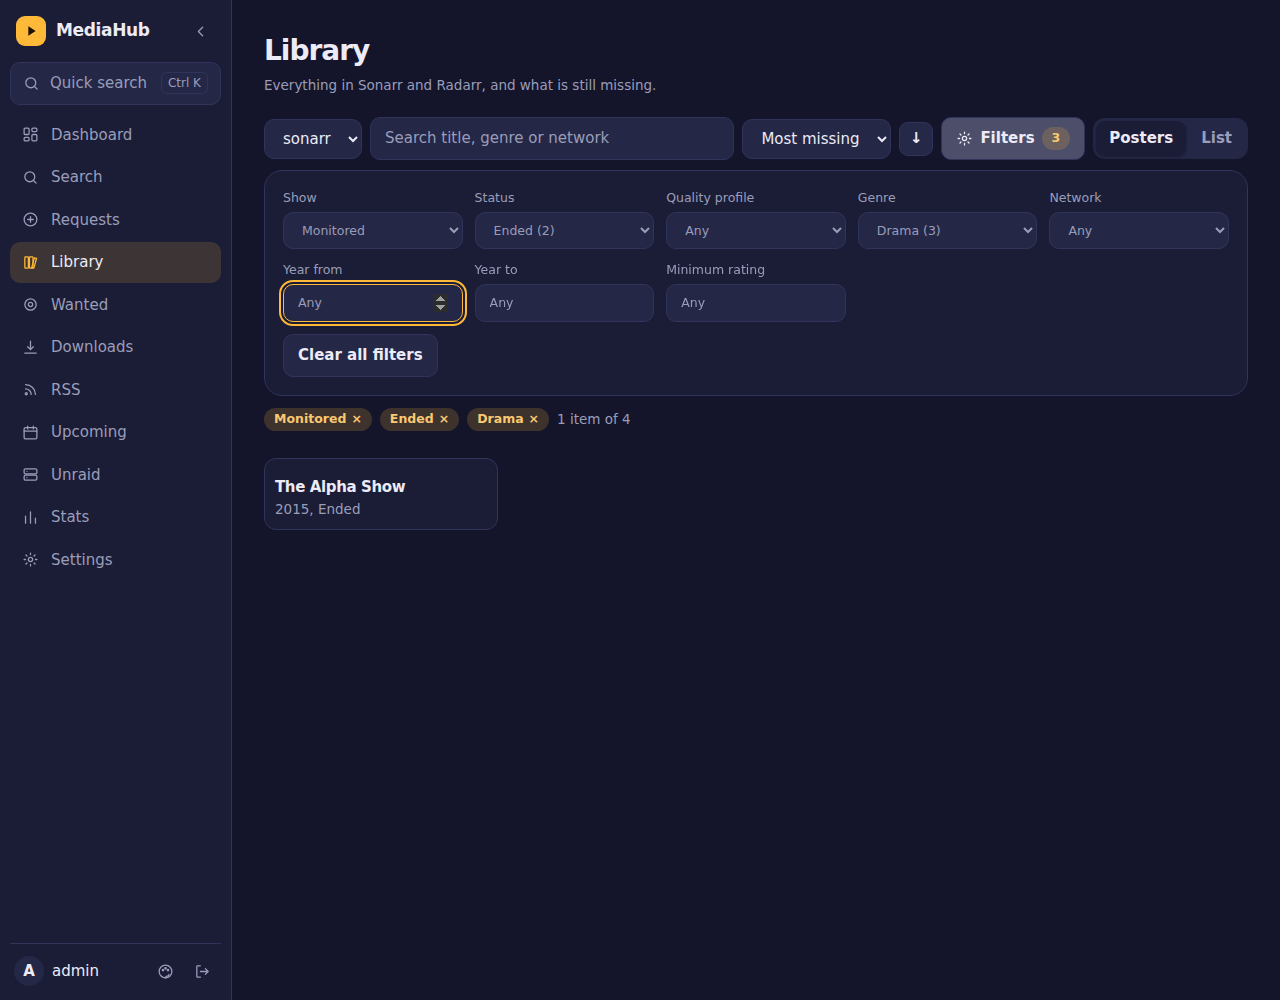
Task: Select Library in the sidebar
Action: [x=115, y=262]
